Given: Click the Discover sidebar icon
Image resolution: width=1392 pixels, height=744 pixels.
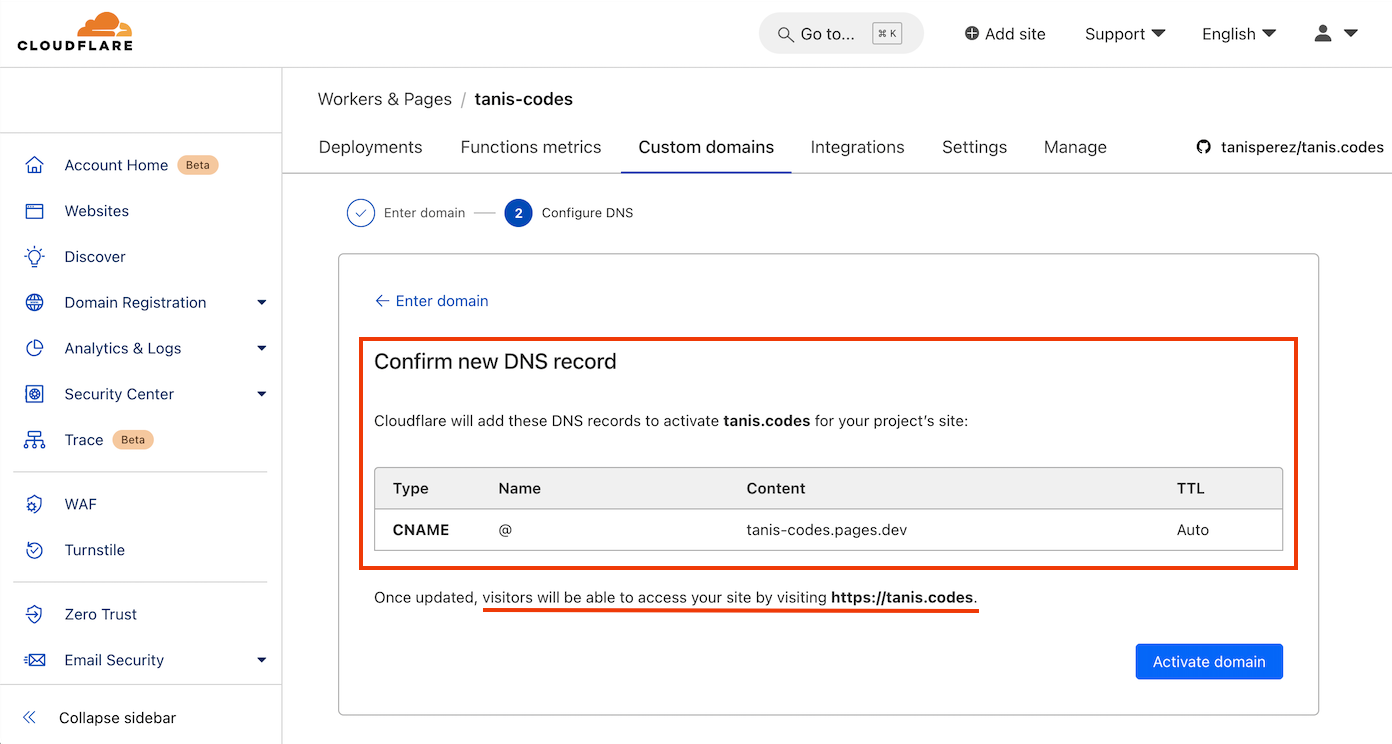Looking at the screenshot, I should click(33, 256).
